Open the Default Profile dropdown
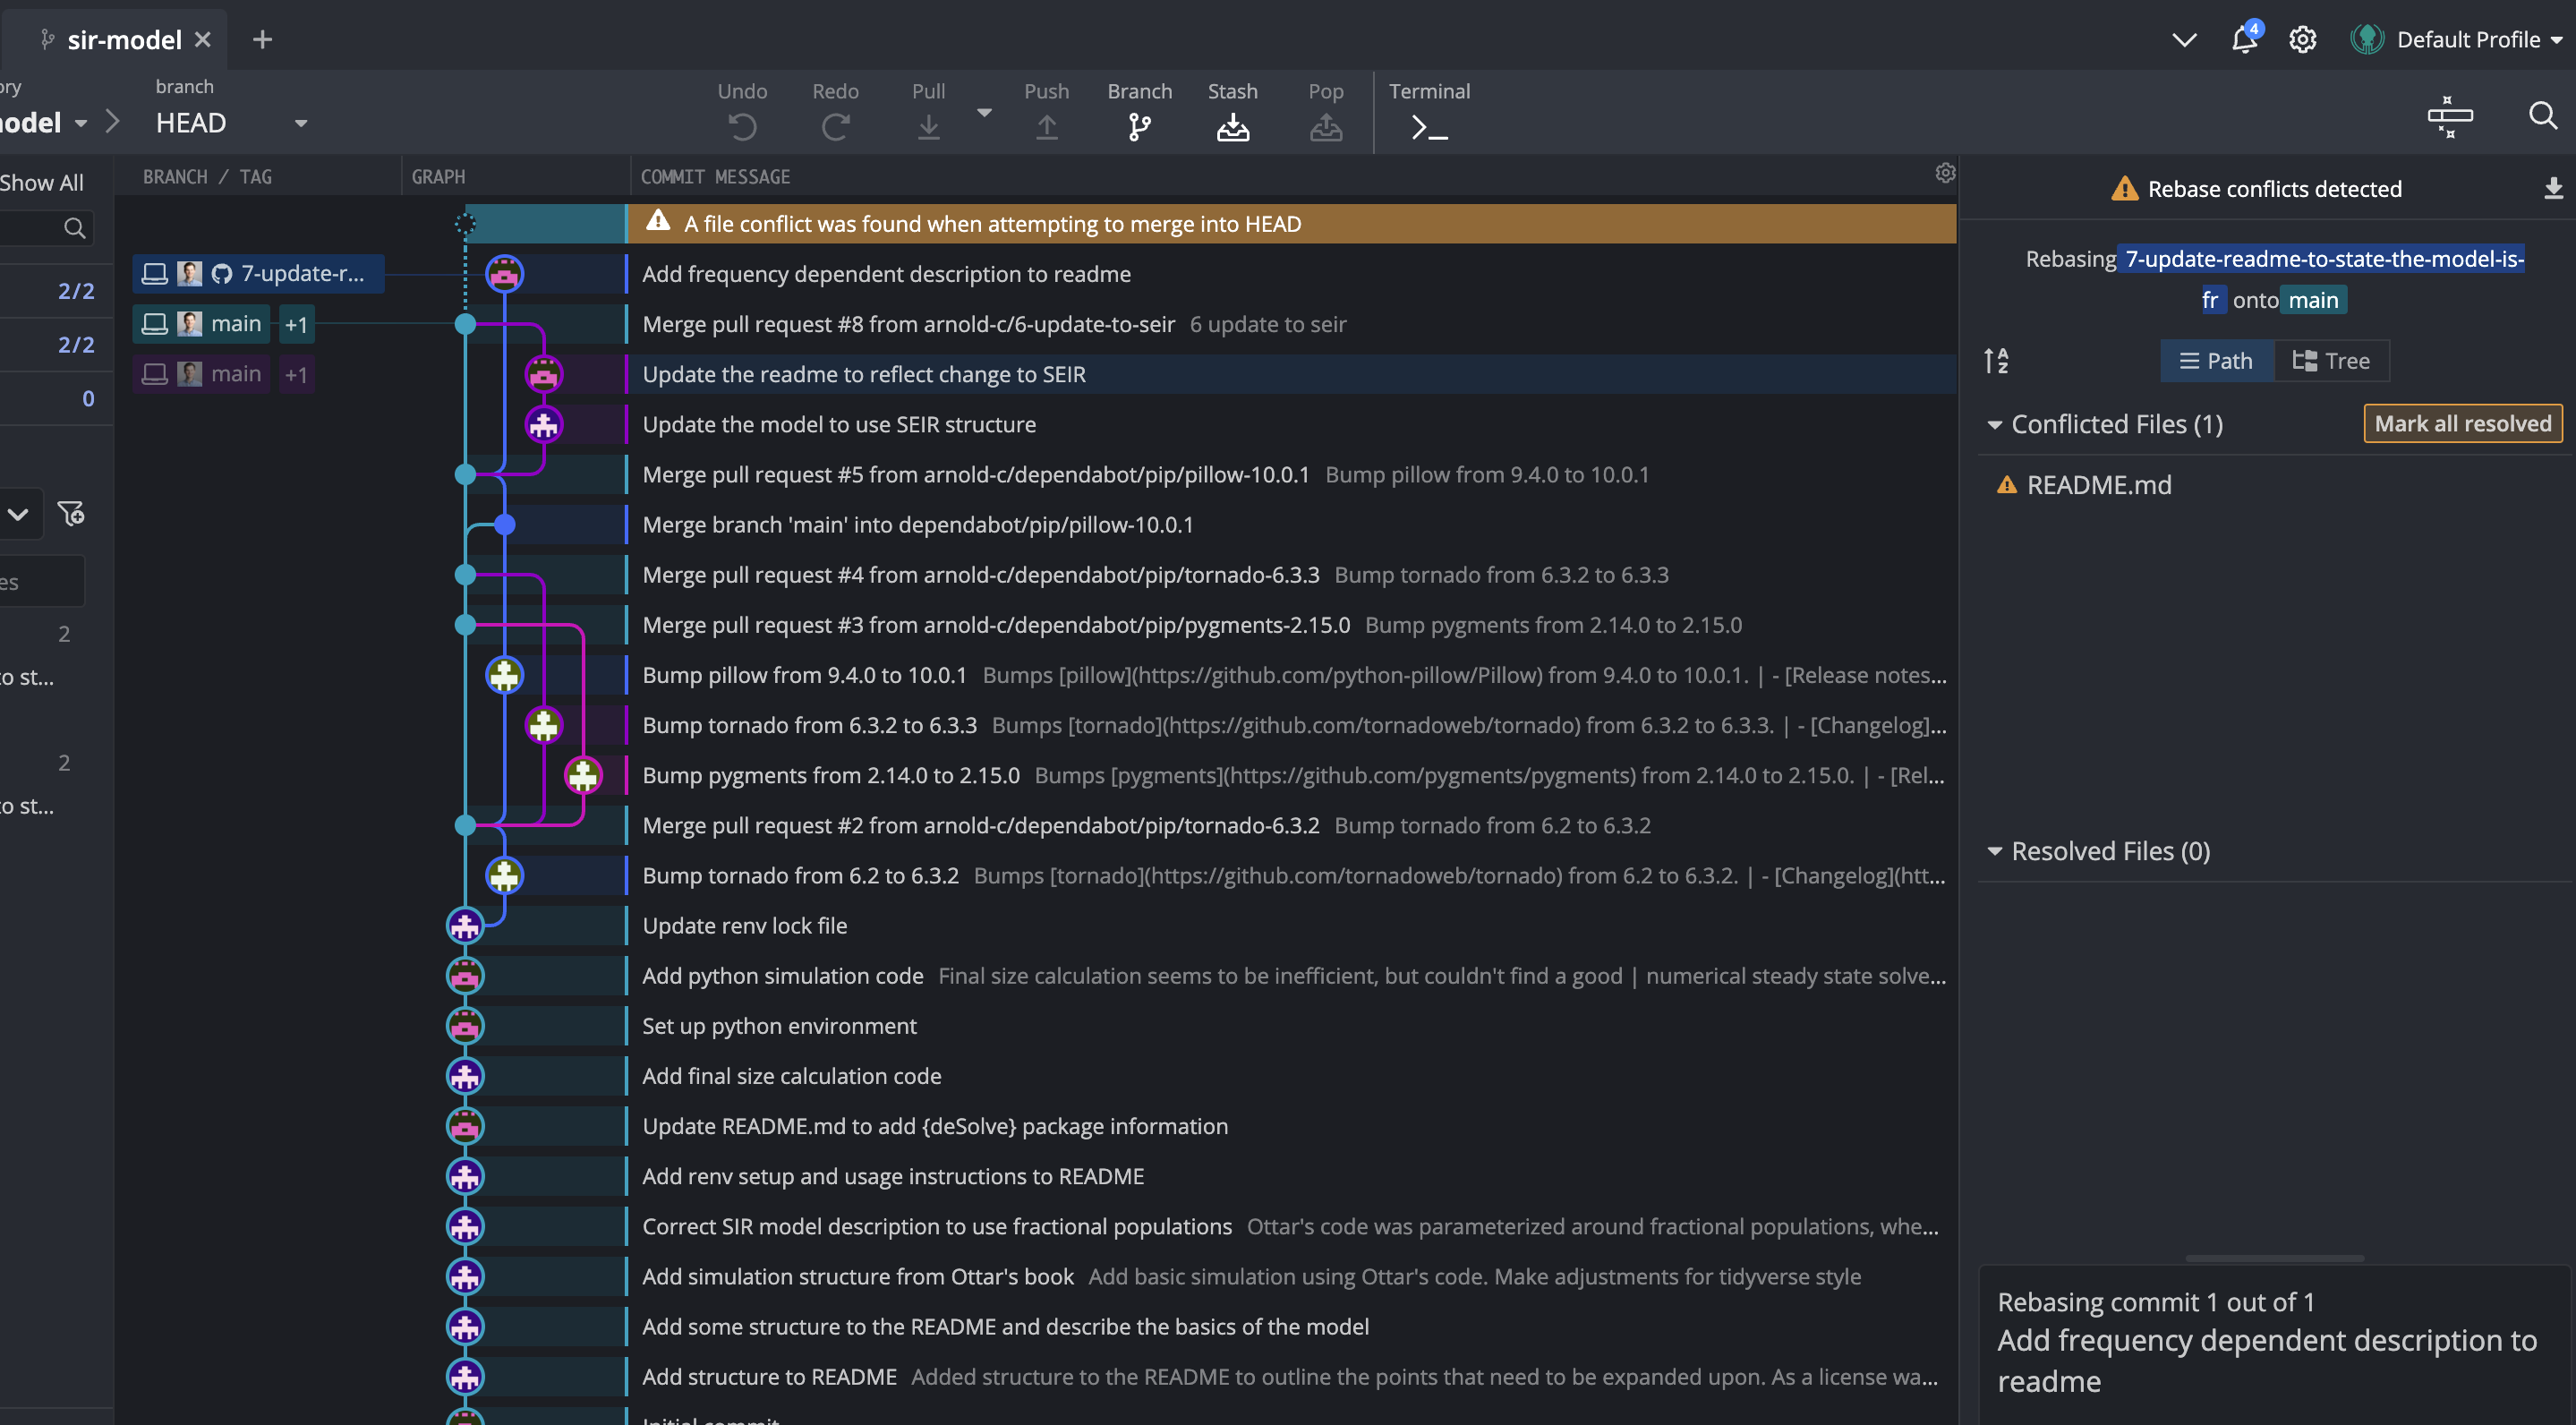This screenshot has height=1425, width=2576. point(2467,40)
